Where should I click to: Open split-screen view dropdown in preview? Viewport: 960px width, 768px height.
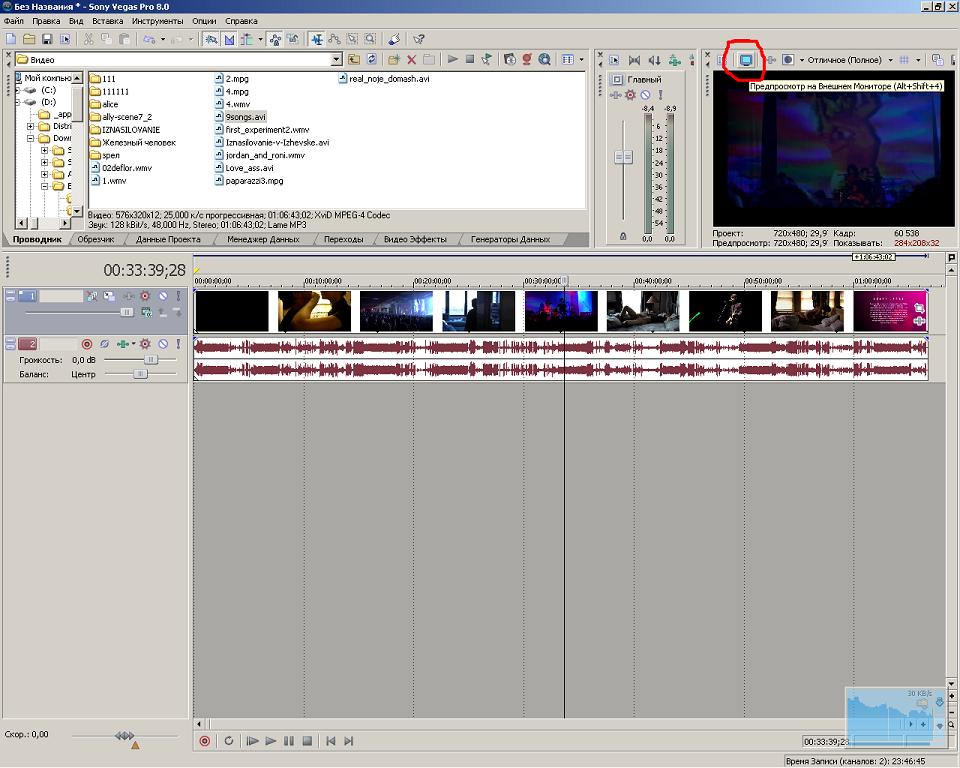pos(802,60)
